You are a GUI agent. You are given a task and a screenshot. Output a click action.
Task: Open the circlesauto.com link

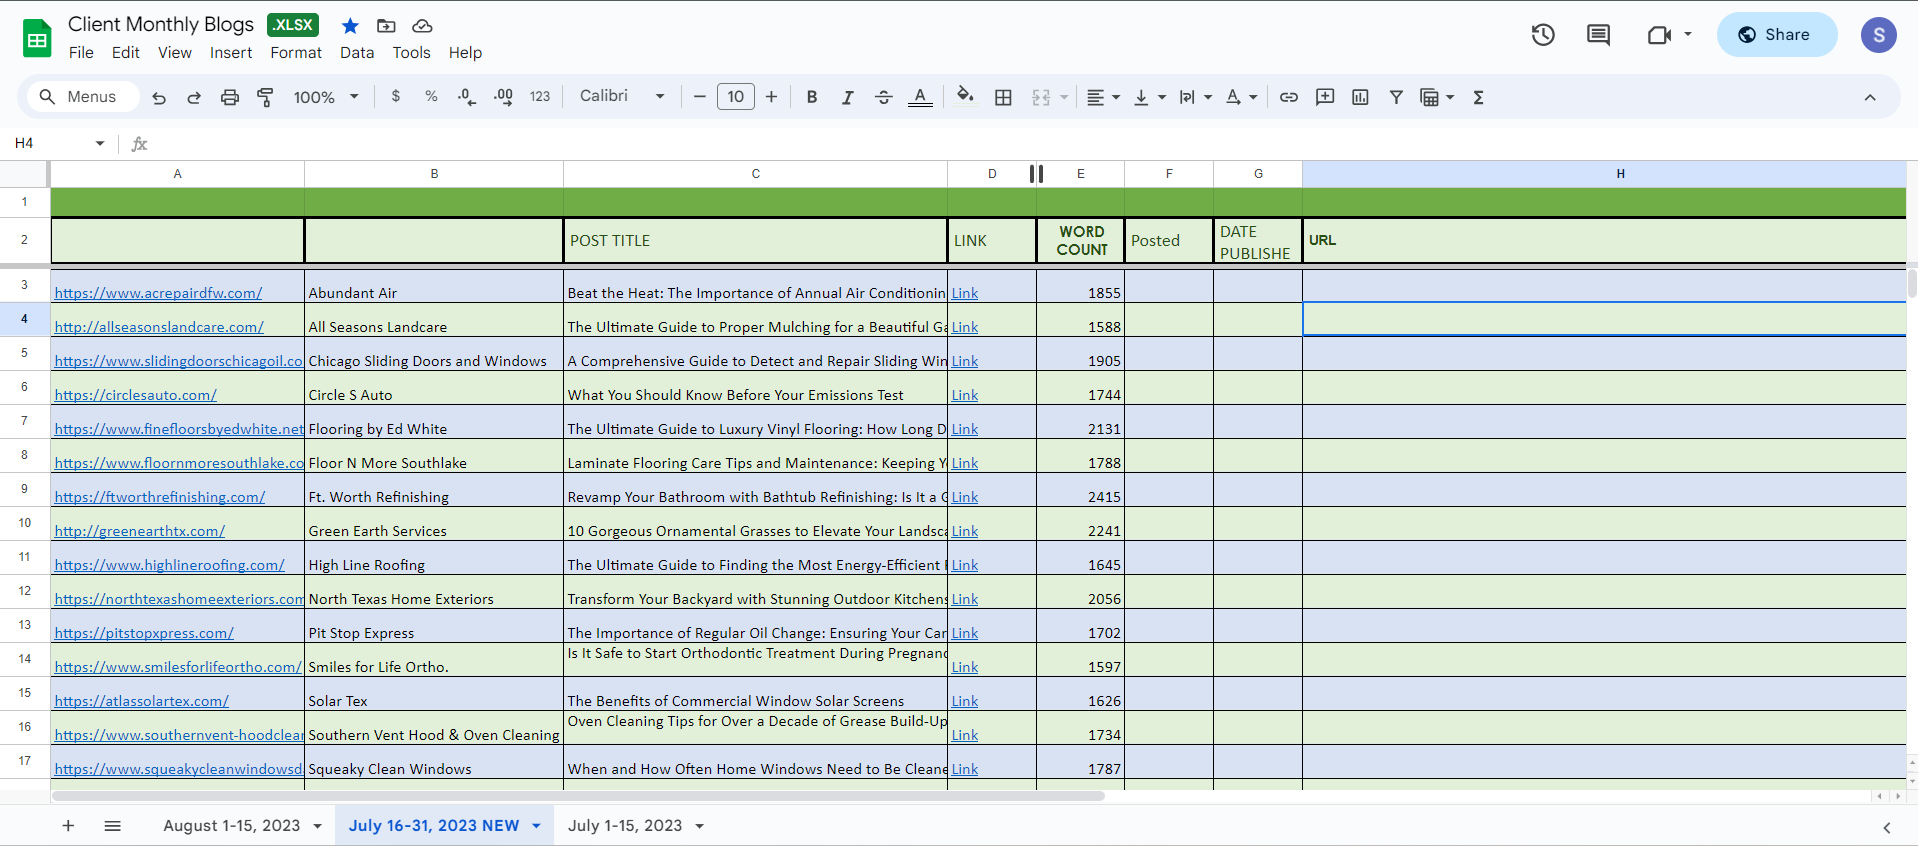point(135,395)
